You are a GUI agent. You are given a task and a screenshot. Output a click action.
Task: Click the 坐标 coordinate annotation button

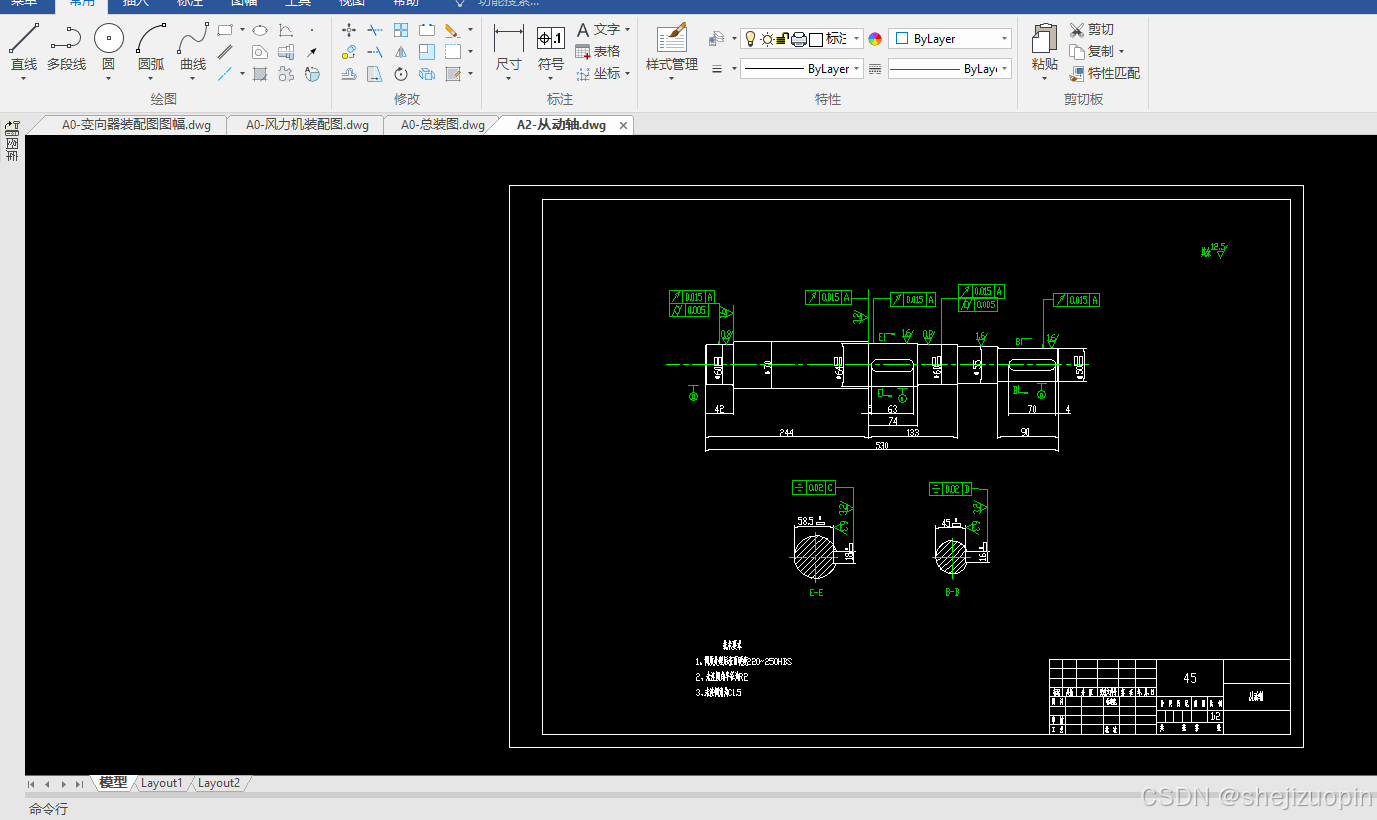(598, 74)
